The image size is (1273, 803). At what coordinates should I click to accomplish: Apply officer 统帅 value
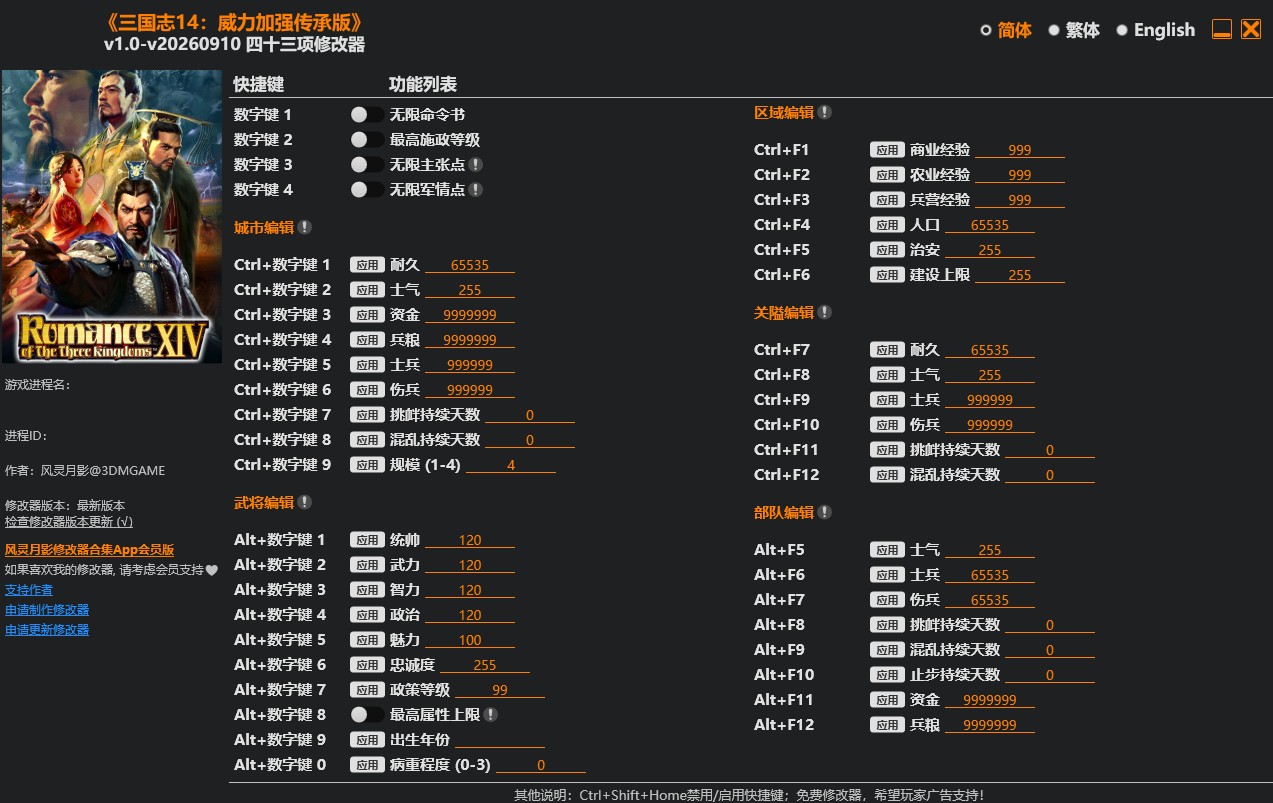pos(367,540)
